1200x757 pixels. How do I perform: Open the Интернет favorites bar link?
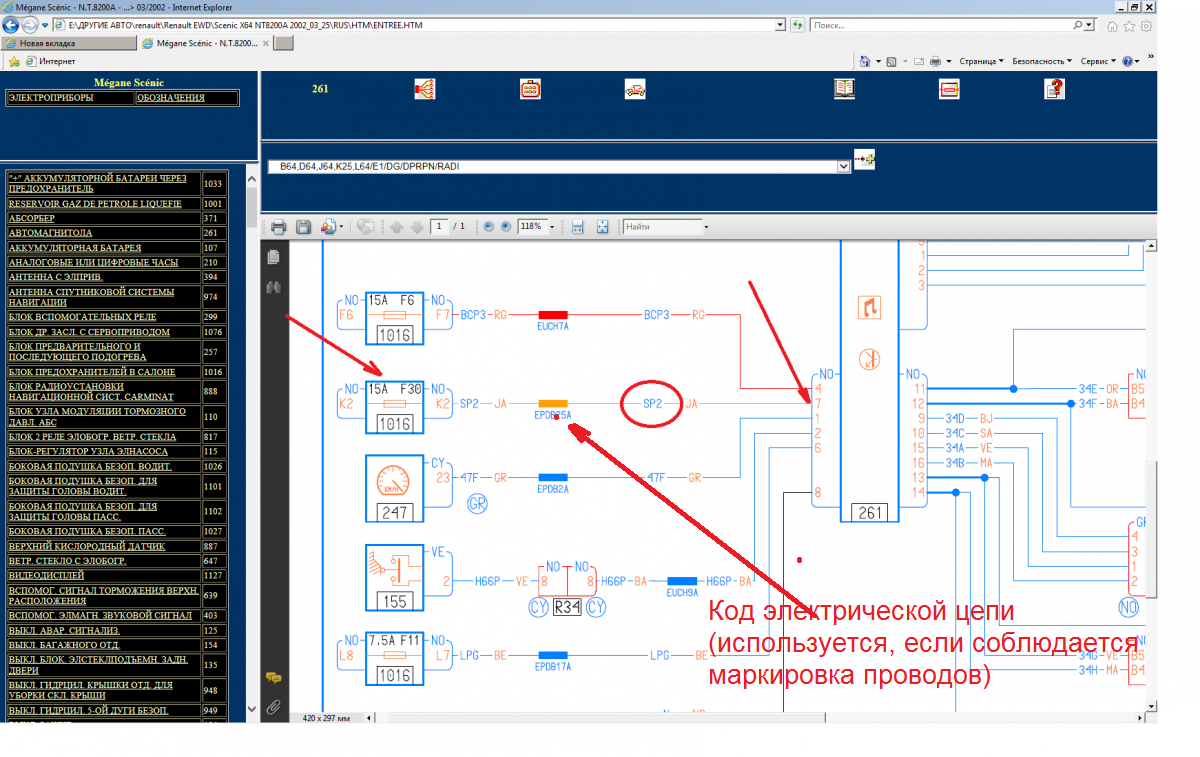(x=49, y=61)
